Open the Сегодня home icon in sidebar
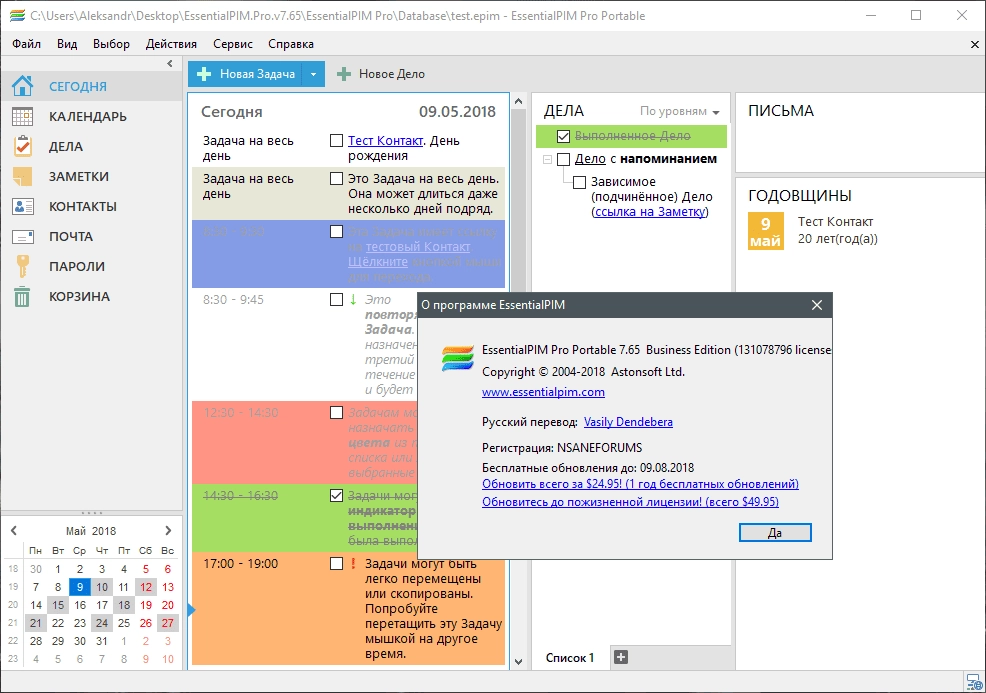The width and height of the screenshot is (986, 693). click(x=23, y=86)
